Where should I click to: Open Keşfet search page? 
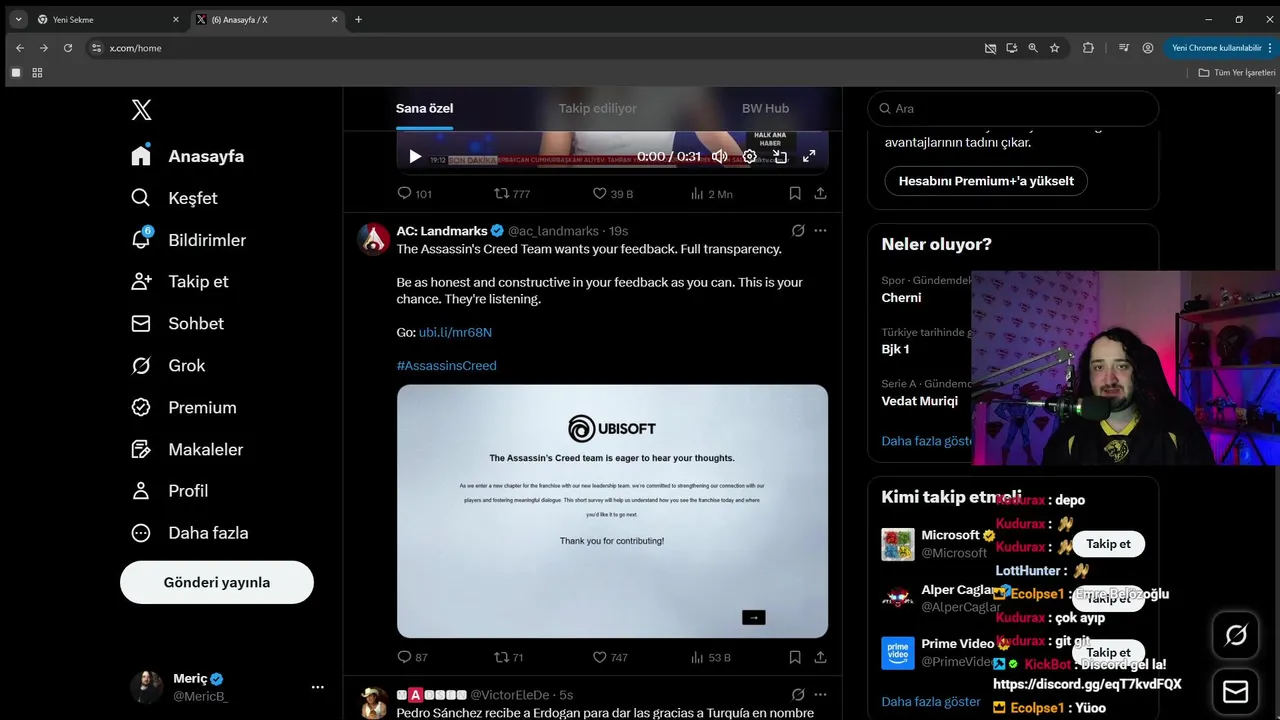[x=174, y=198]
